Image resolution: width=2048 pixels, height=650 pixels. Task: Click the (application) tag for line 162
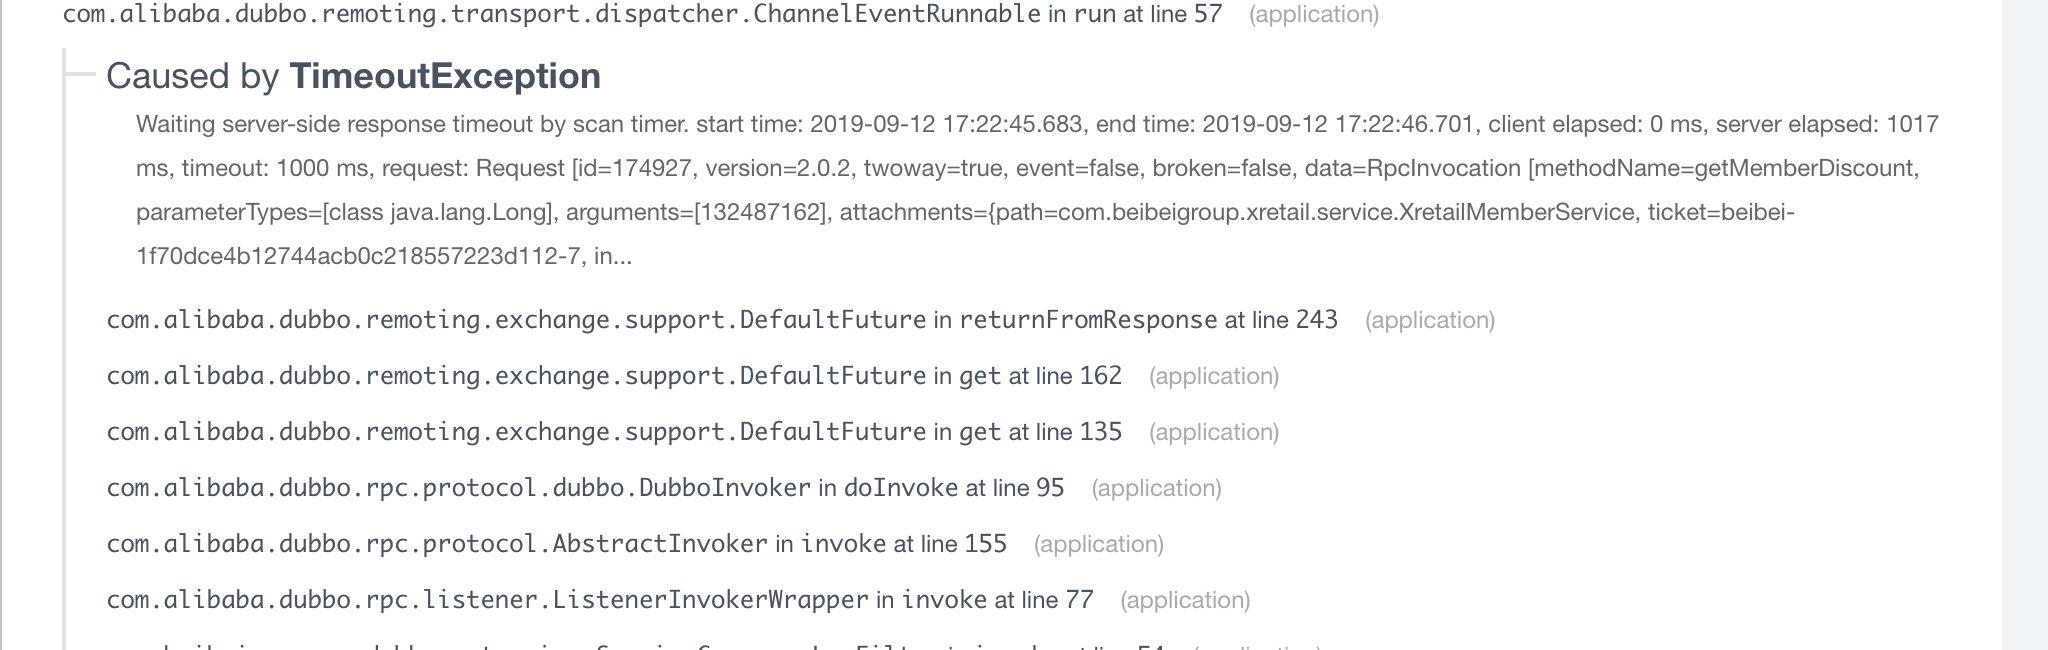coord(1213,376)
